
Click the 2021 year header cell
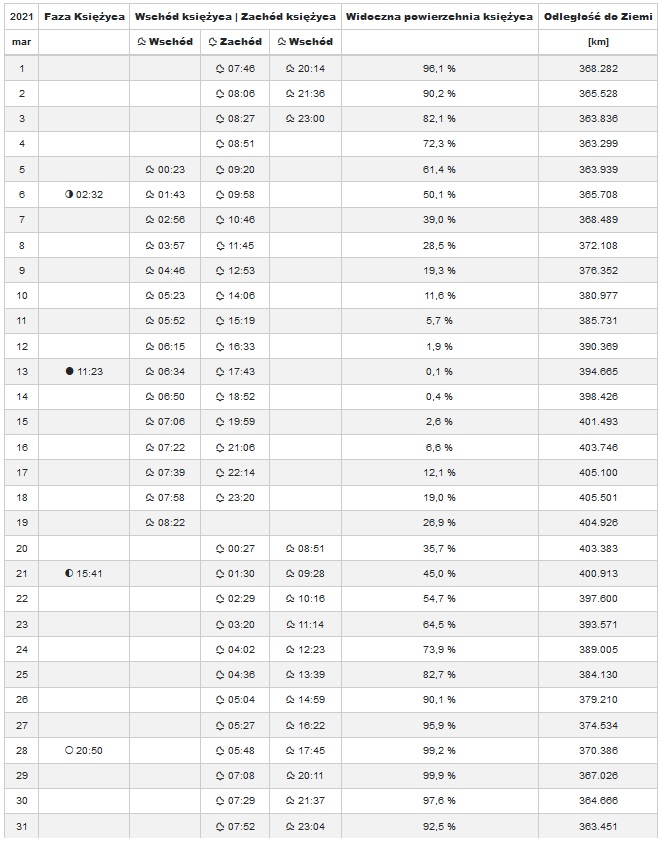[x=21, y=17]
